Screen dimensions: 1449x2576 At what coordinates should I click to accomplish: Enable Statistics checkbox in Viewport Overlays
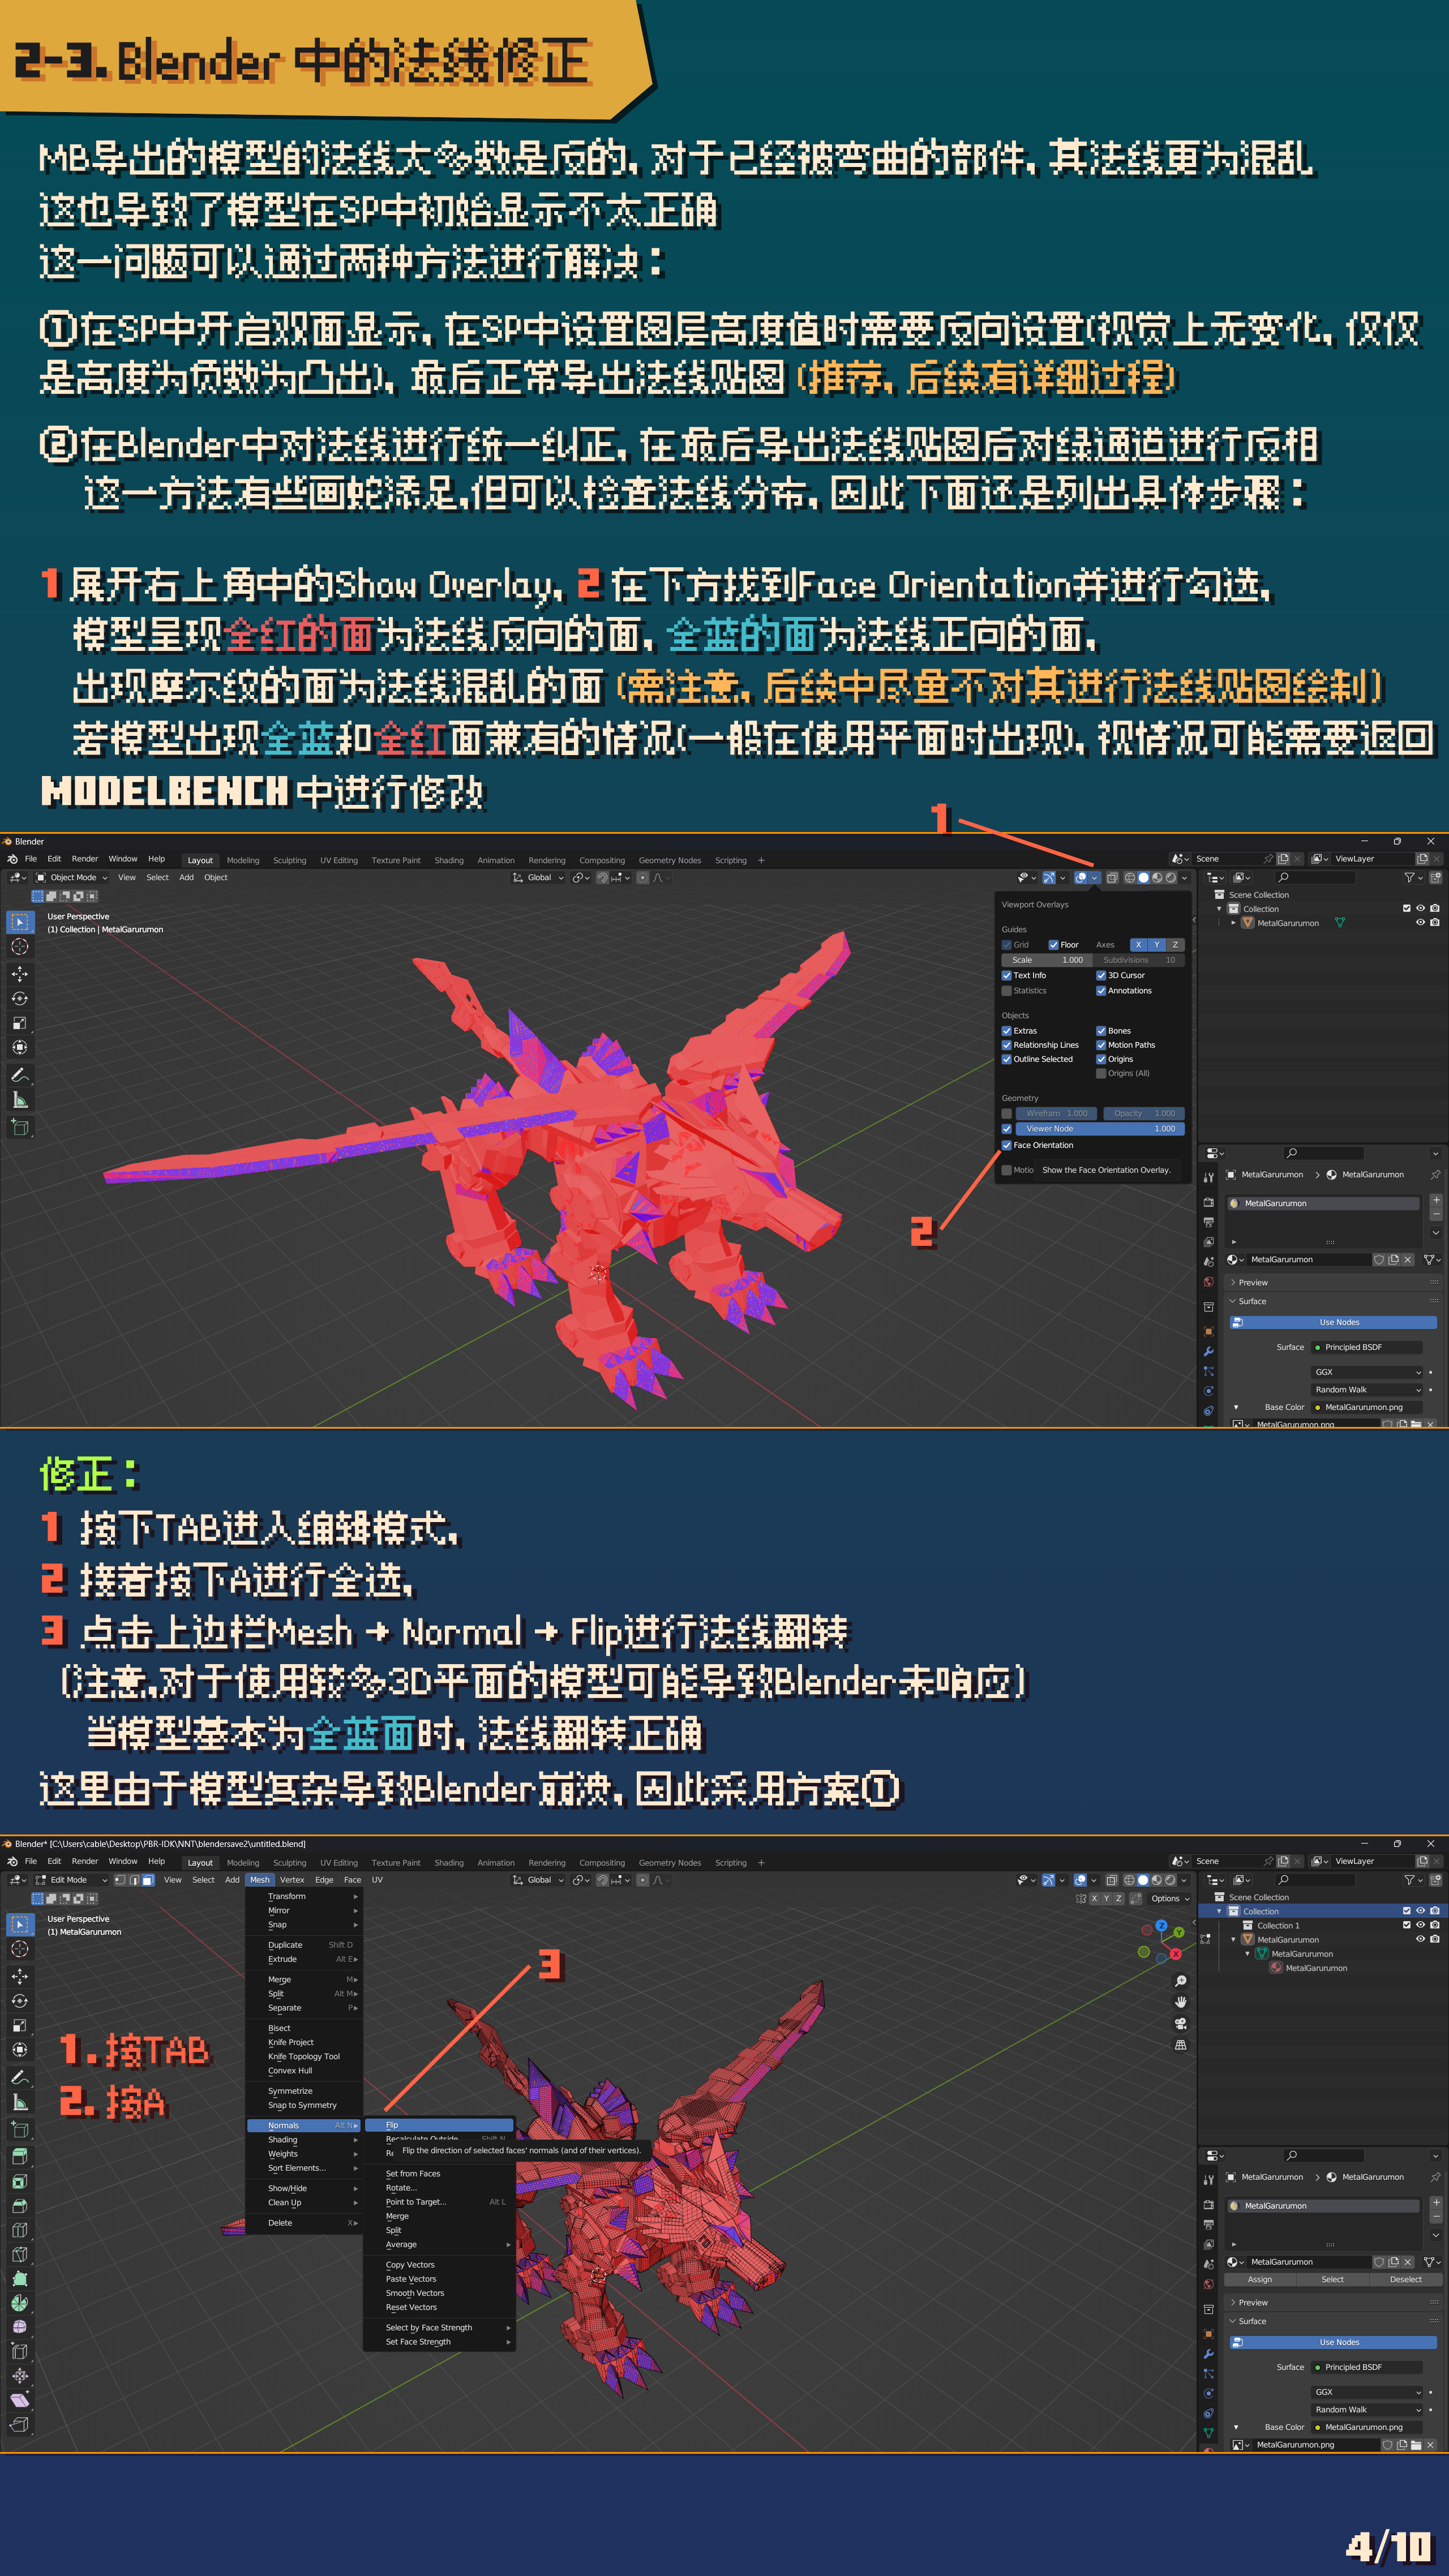tap(1006, 991)
